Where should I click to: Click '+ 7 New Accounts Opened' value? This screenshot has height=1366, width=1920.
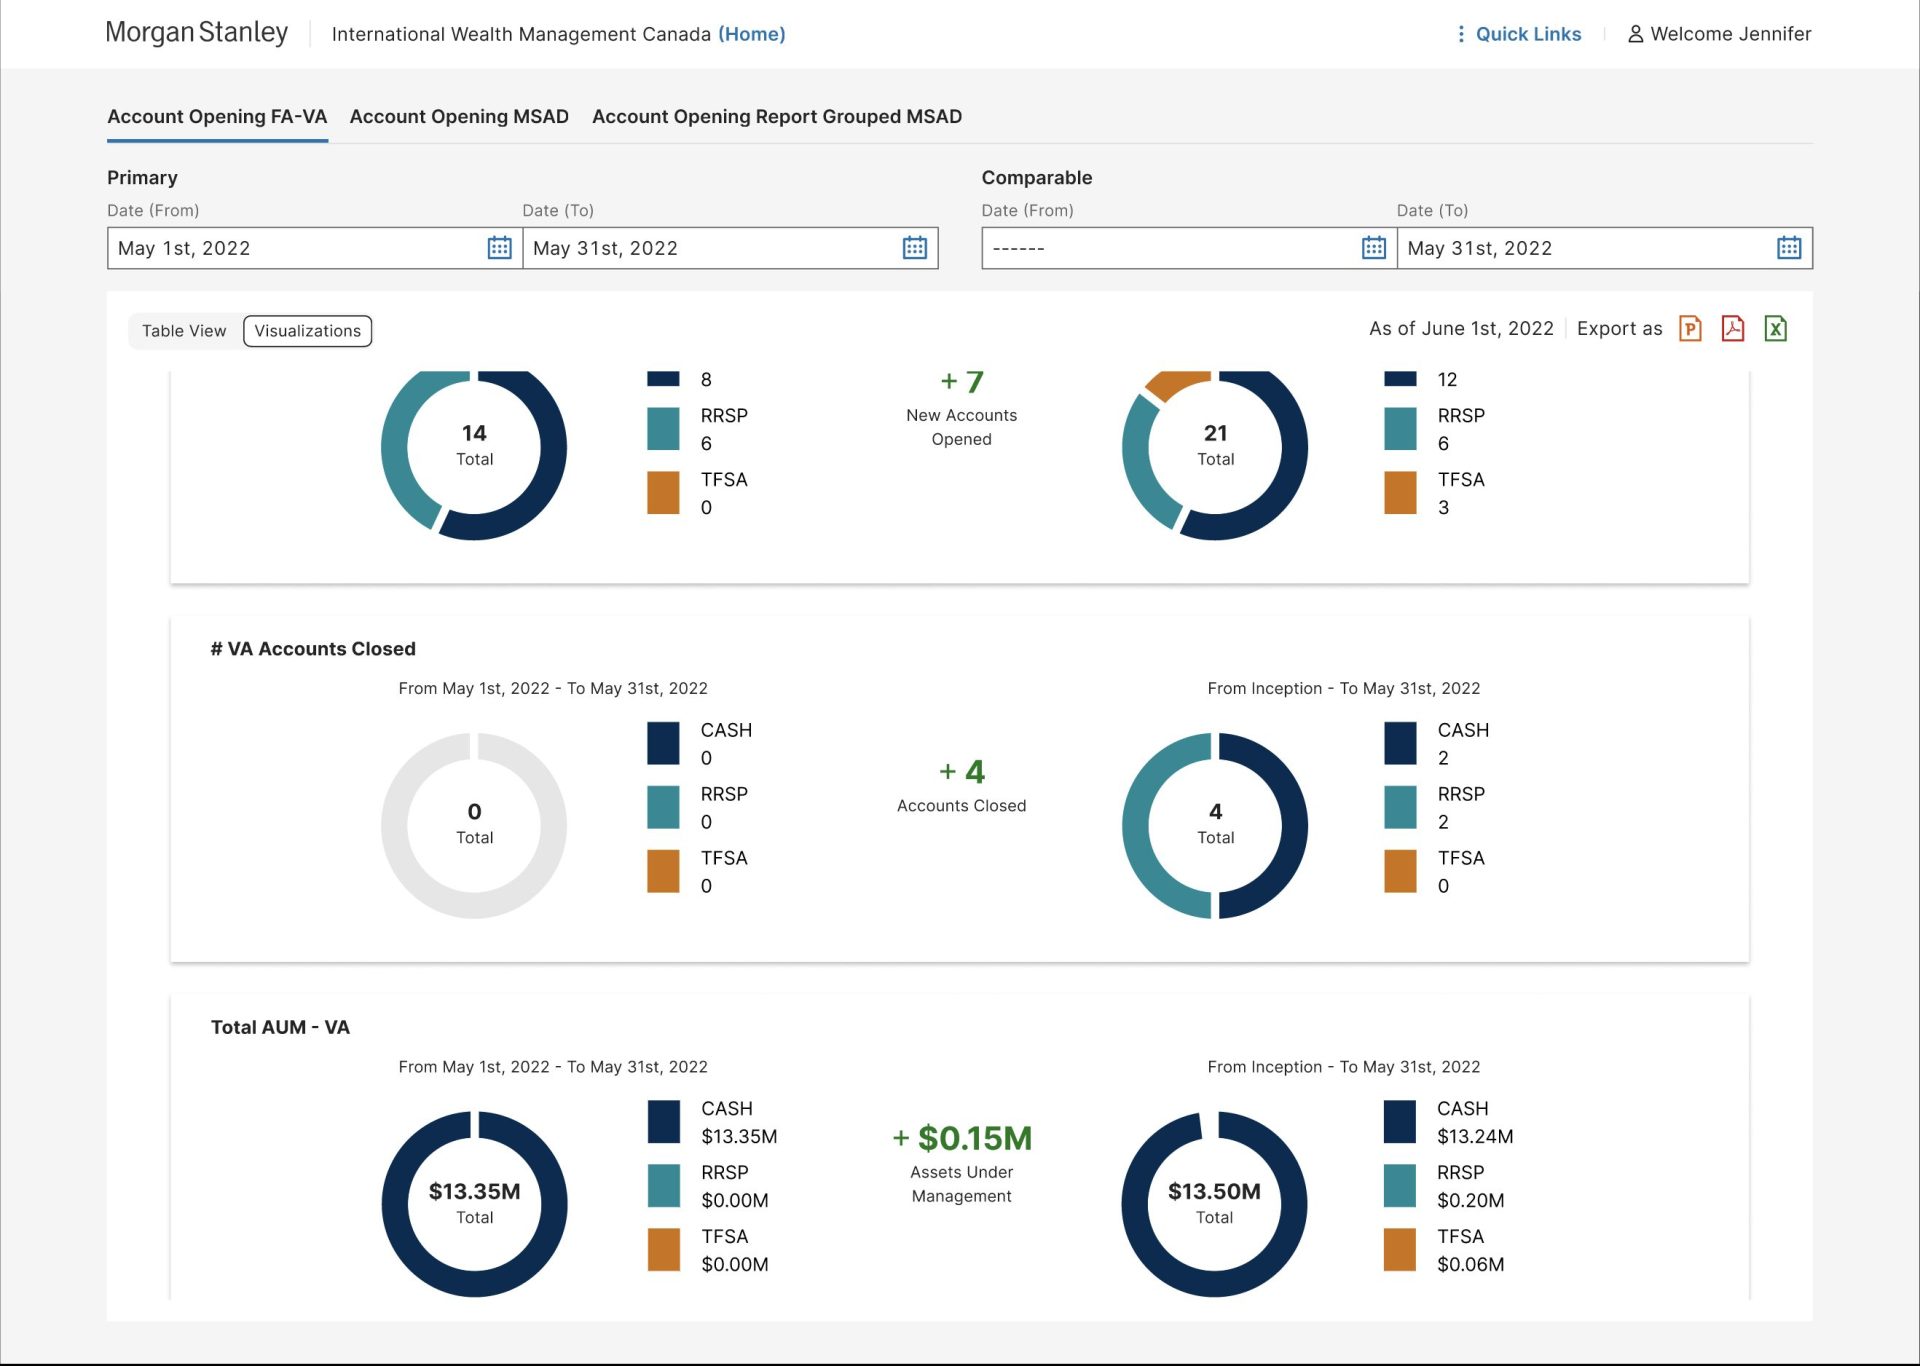tap(962, 382)
